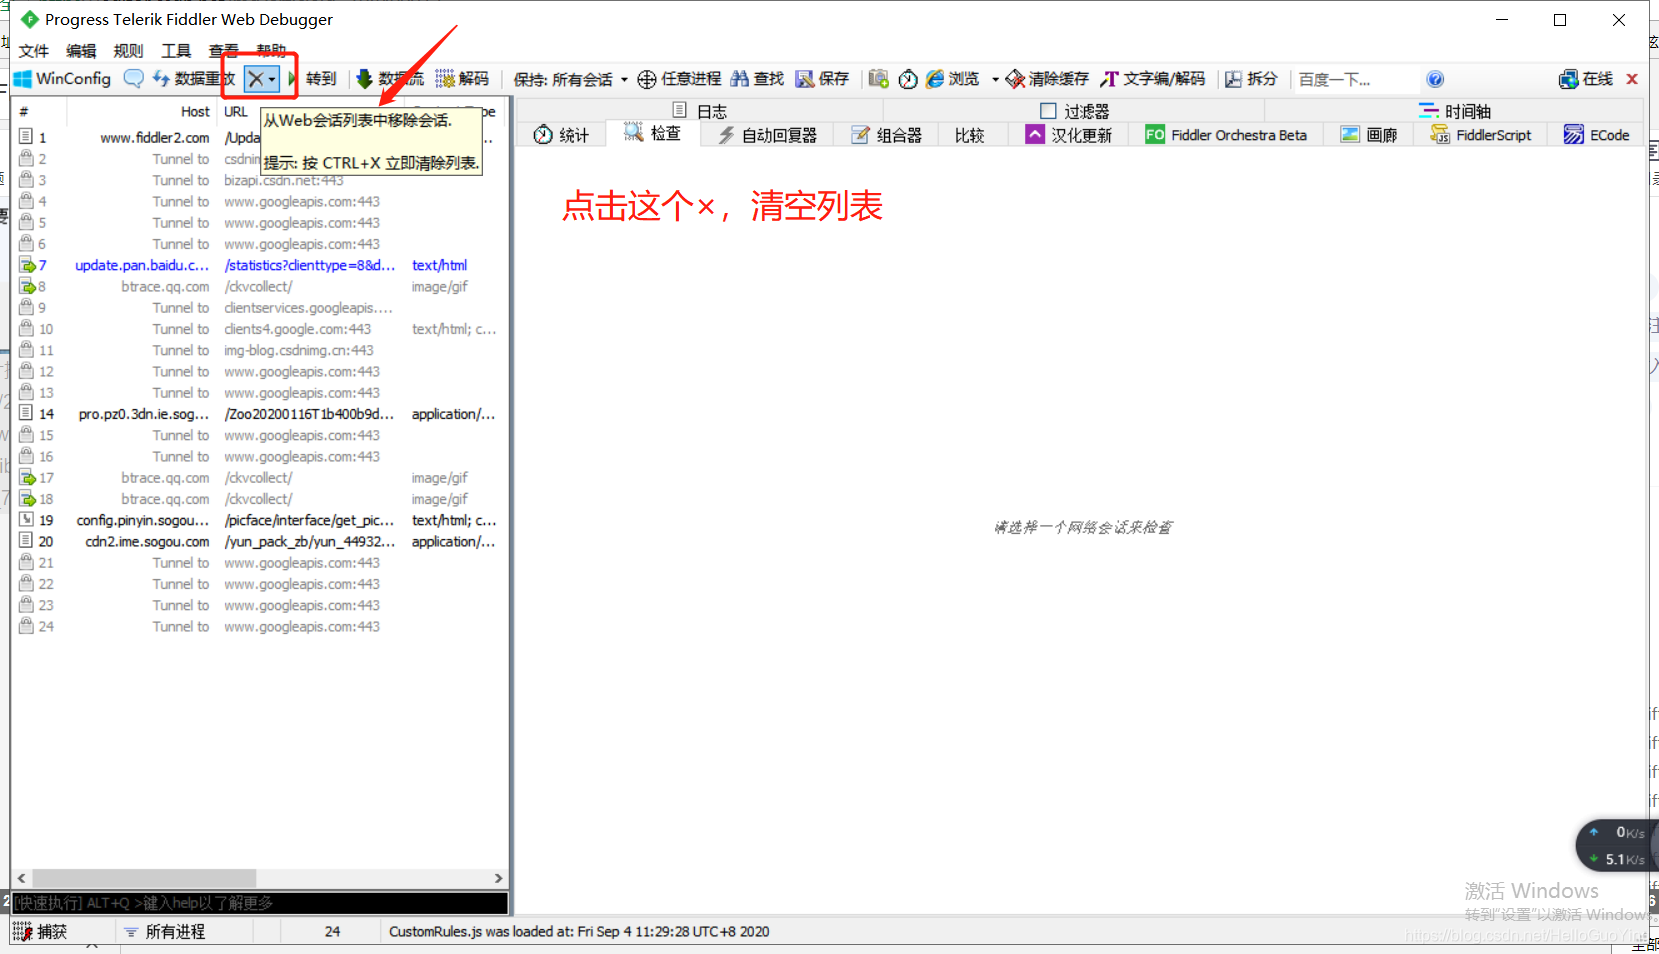Viewport: 1659px width, 954px height.
Task: Select session 9 clientservices.googleapis
Action: (x=260, y=308)
